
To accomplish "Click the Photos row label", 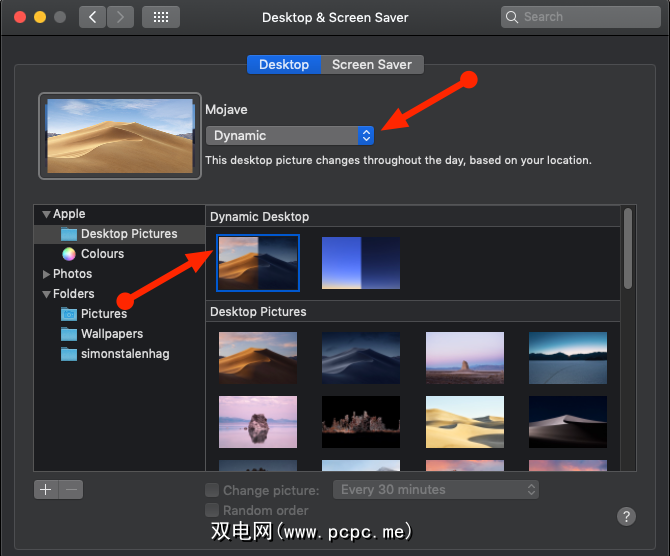I will 72,274.
